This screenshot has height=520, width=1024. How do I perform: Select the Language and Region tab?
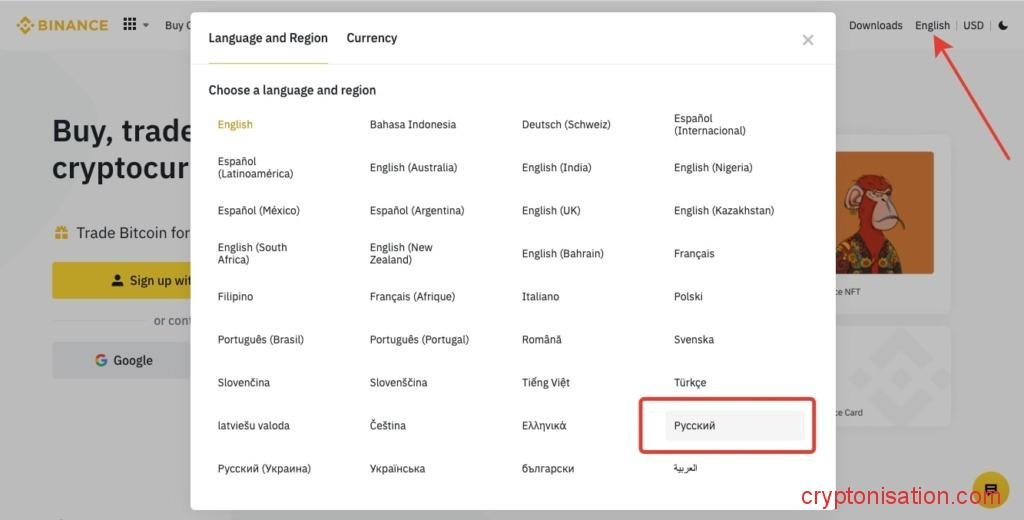click(268, 38)
